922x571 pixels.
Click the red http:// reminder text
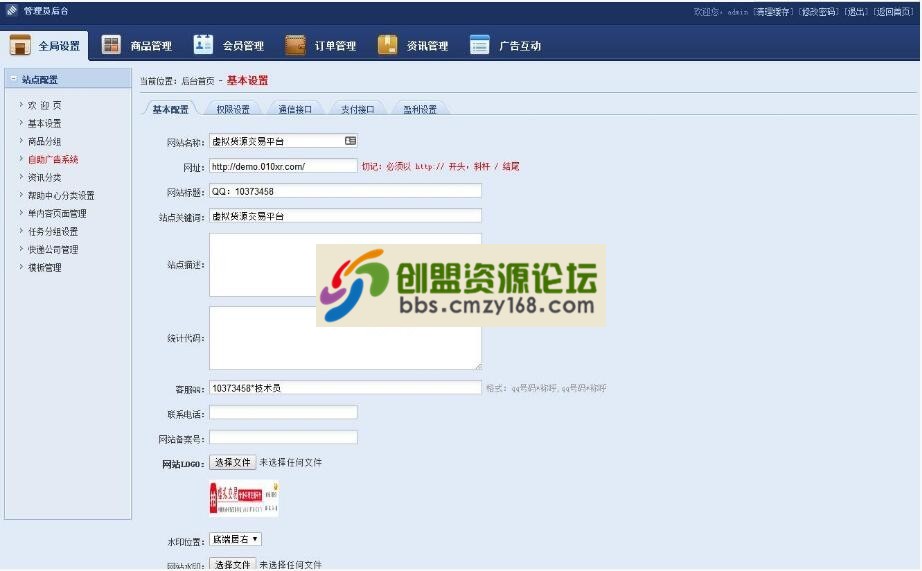(440, 166)
